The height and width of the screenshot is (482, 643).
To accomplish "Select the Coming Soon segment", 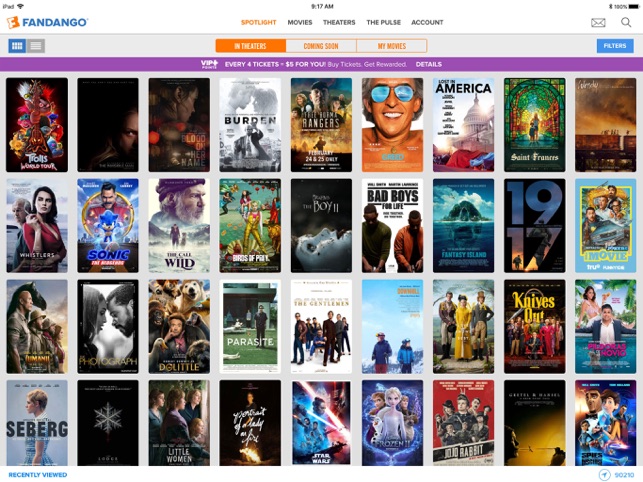I will [x=321, y=46].
